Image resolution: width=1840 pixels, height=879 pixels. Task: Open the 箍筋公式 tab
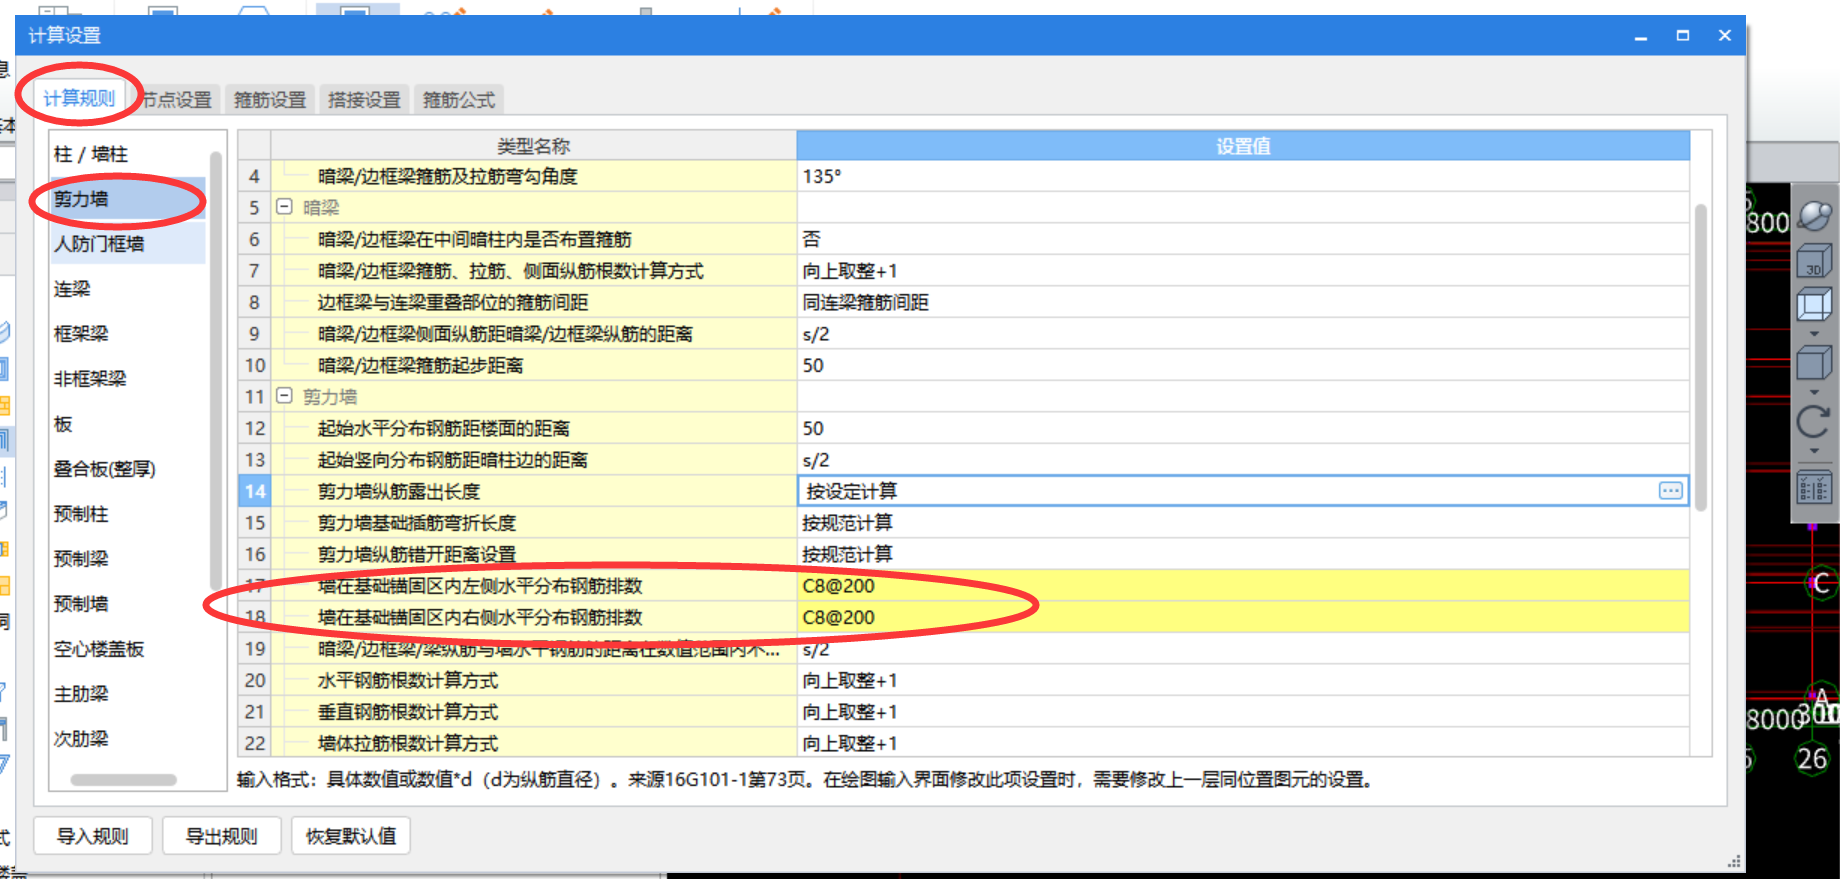(x=459, y=100)
